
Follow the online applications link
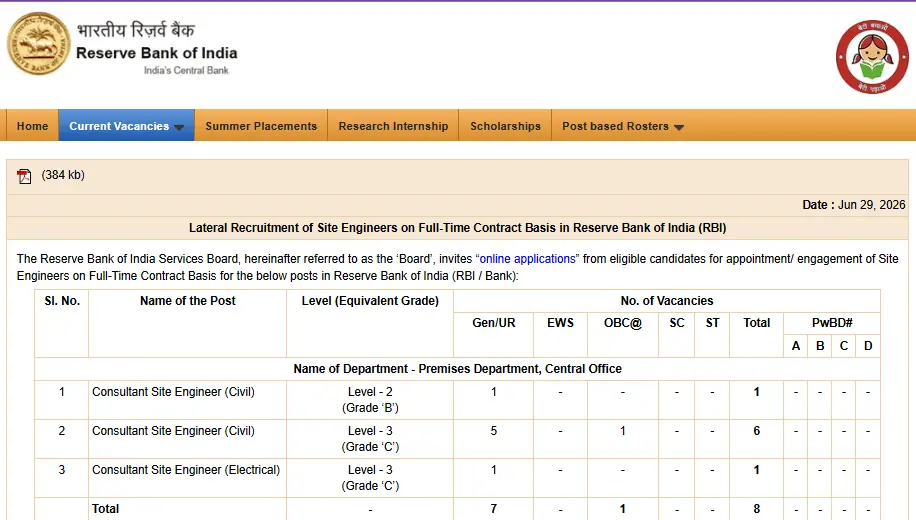[x=528, y=259]
